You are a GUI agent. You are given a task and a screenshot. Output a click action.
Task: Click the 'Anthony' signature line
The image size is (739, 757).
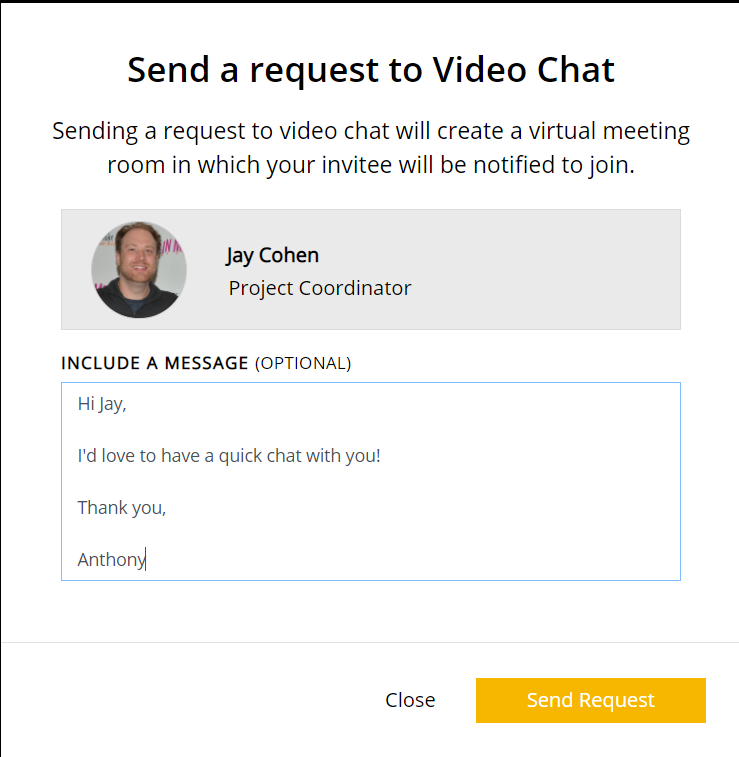112,560
